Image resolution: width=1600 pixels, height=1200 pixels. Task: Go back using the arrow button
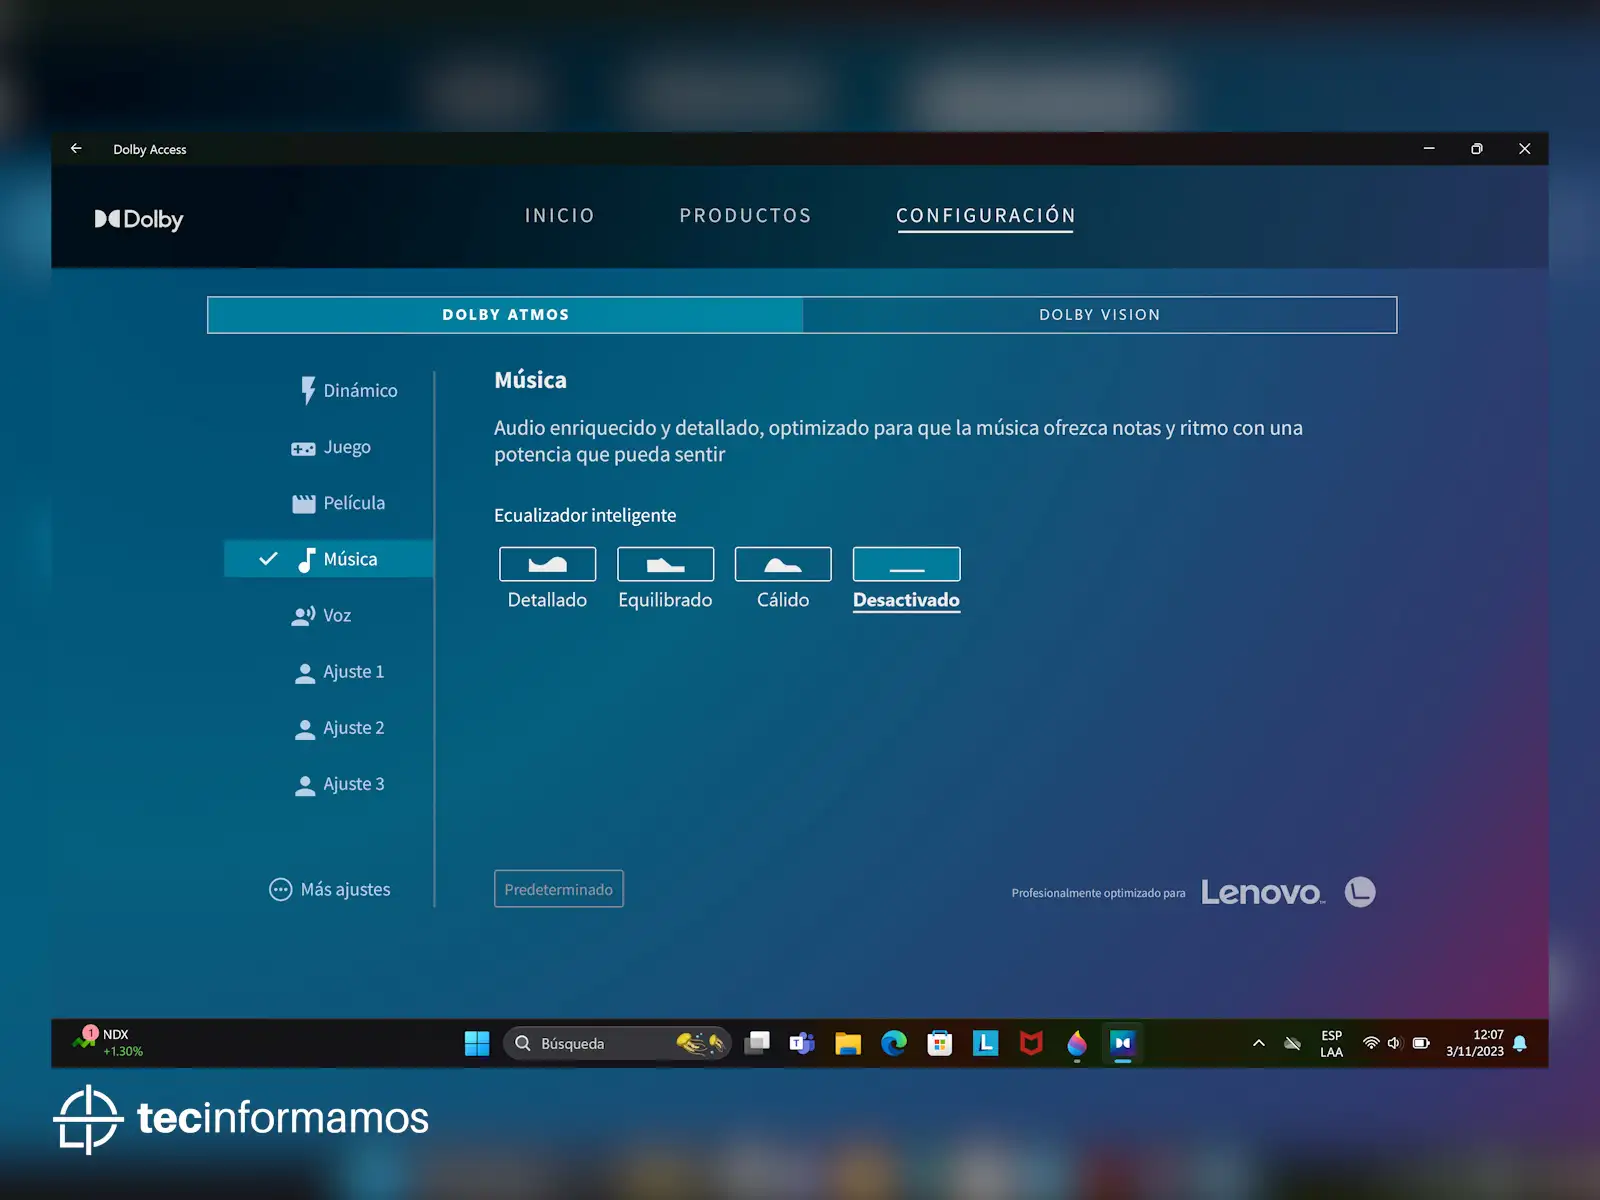tap(76, 149)
